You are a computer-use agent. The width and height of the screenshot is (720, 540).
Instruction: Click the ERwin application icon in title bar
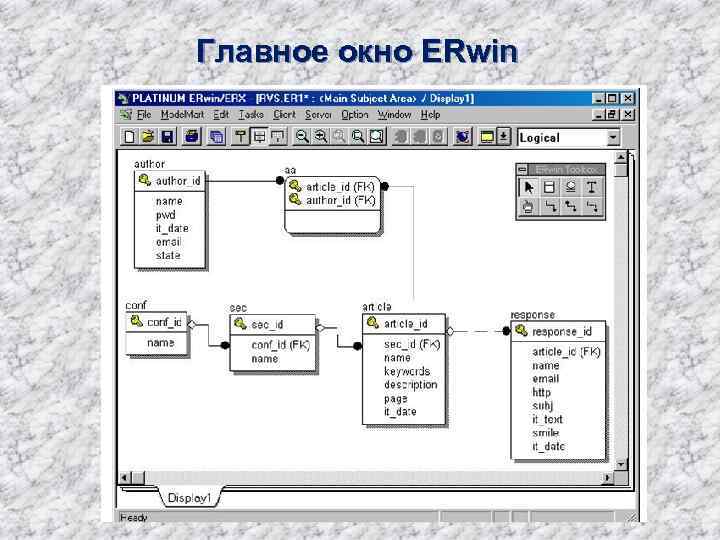(123, 99)
